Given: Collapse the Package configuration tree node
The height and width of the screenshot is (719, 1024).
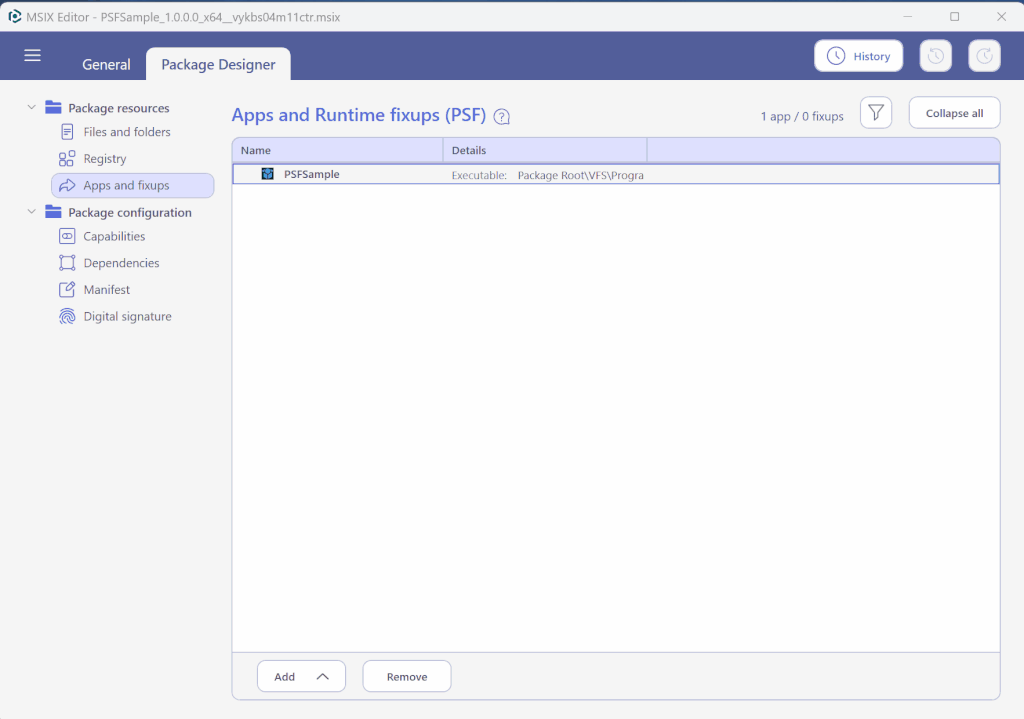Looking at the screenshot, I should coord(31,212).
